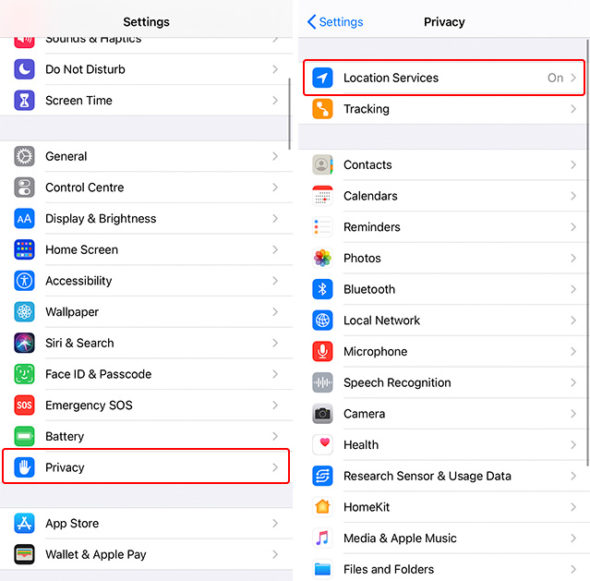This screenshot has width=590, height=581.
Task: Open Wallet & Apple Pay
Action: 146,554
